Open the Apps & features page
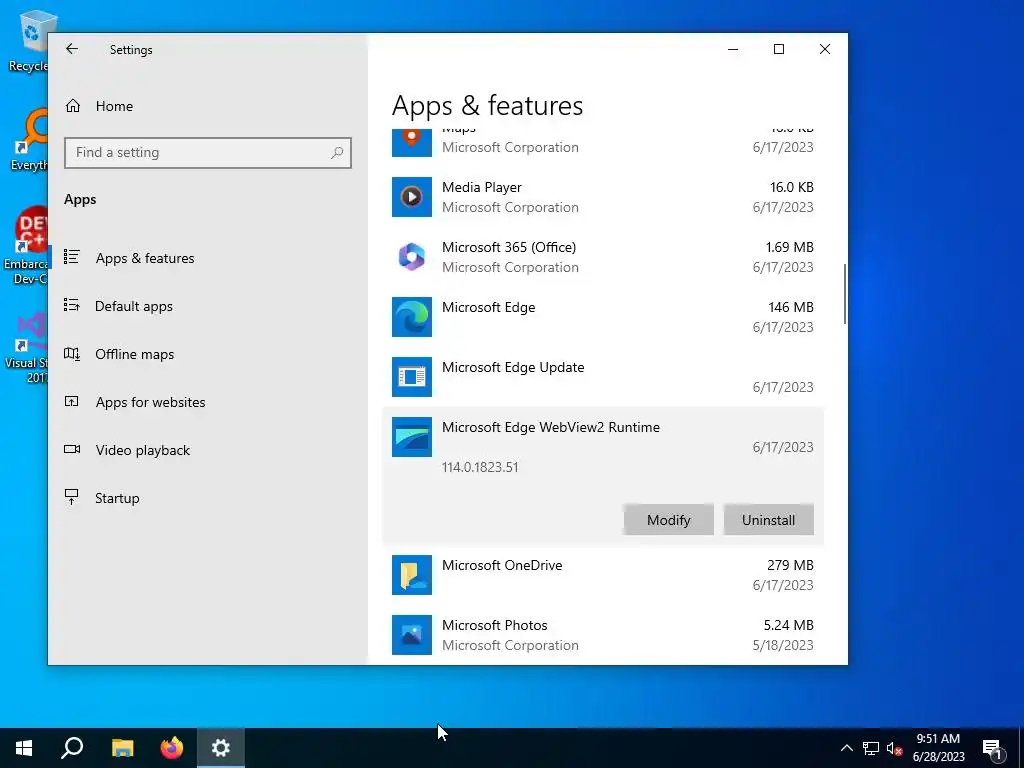This screenshot has width=1024, height=768. point(145,258)
